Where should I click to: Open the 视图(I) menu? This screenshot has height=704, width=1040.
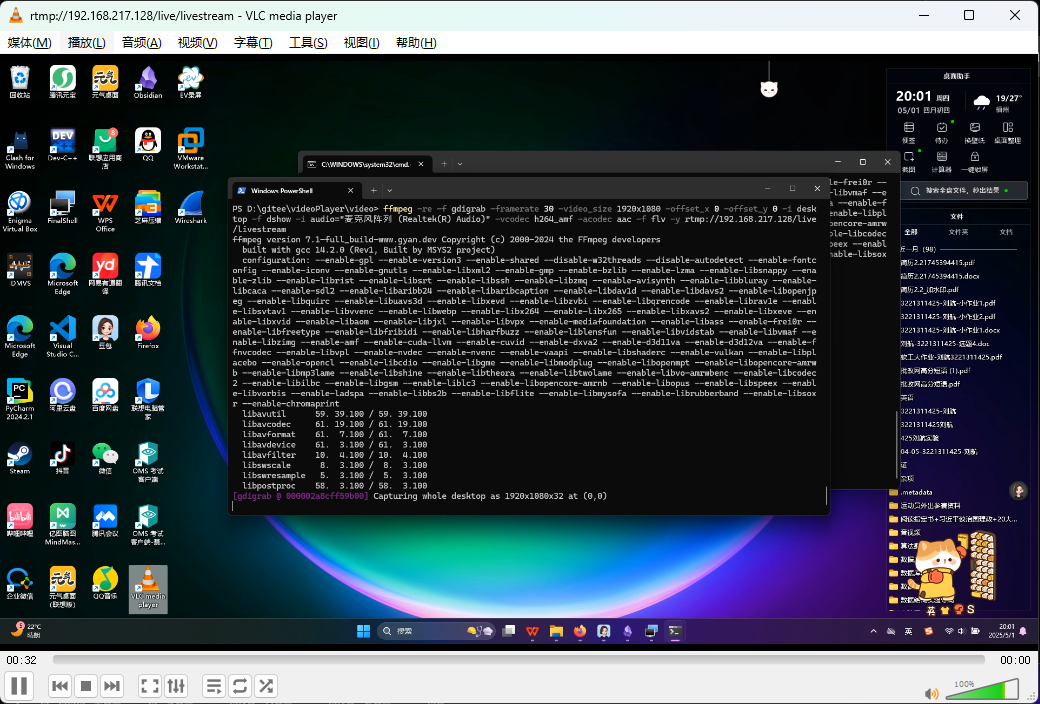click(361, 42)
